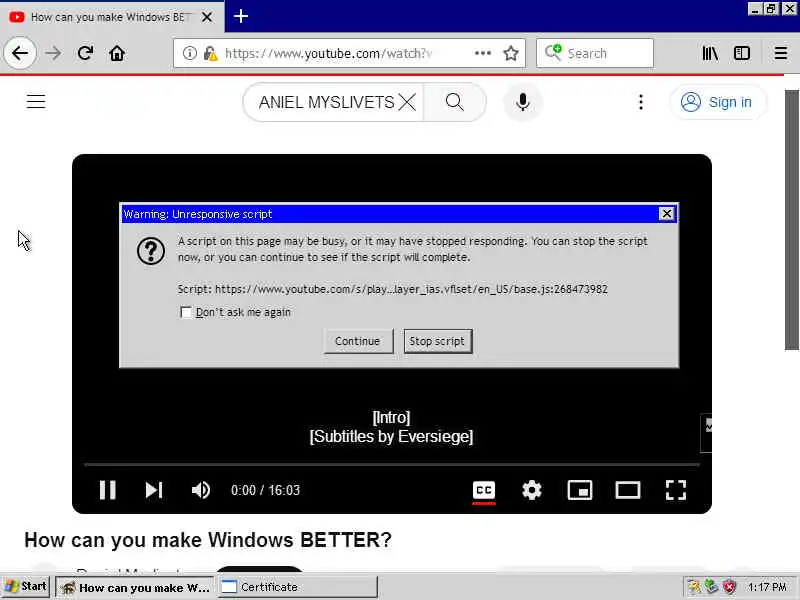The width and height of the screenshot is (800, 600).
Task: Clear the YouTube search text
Action: (407, 102)
